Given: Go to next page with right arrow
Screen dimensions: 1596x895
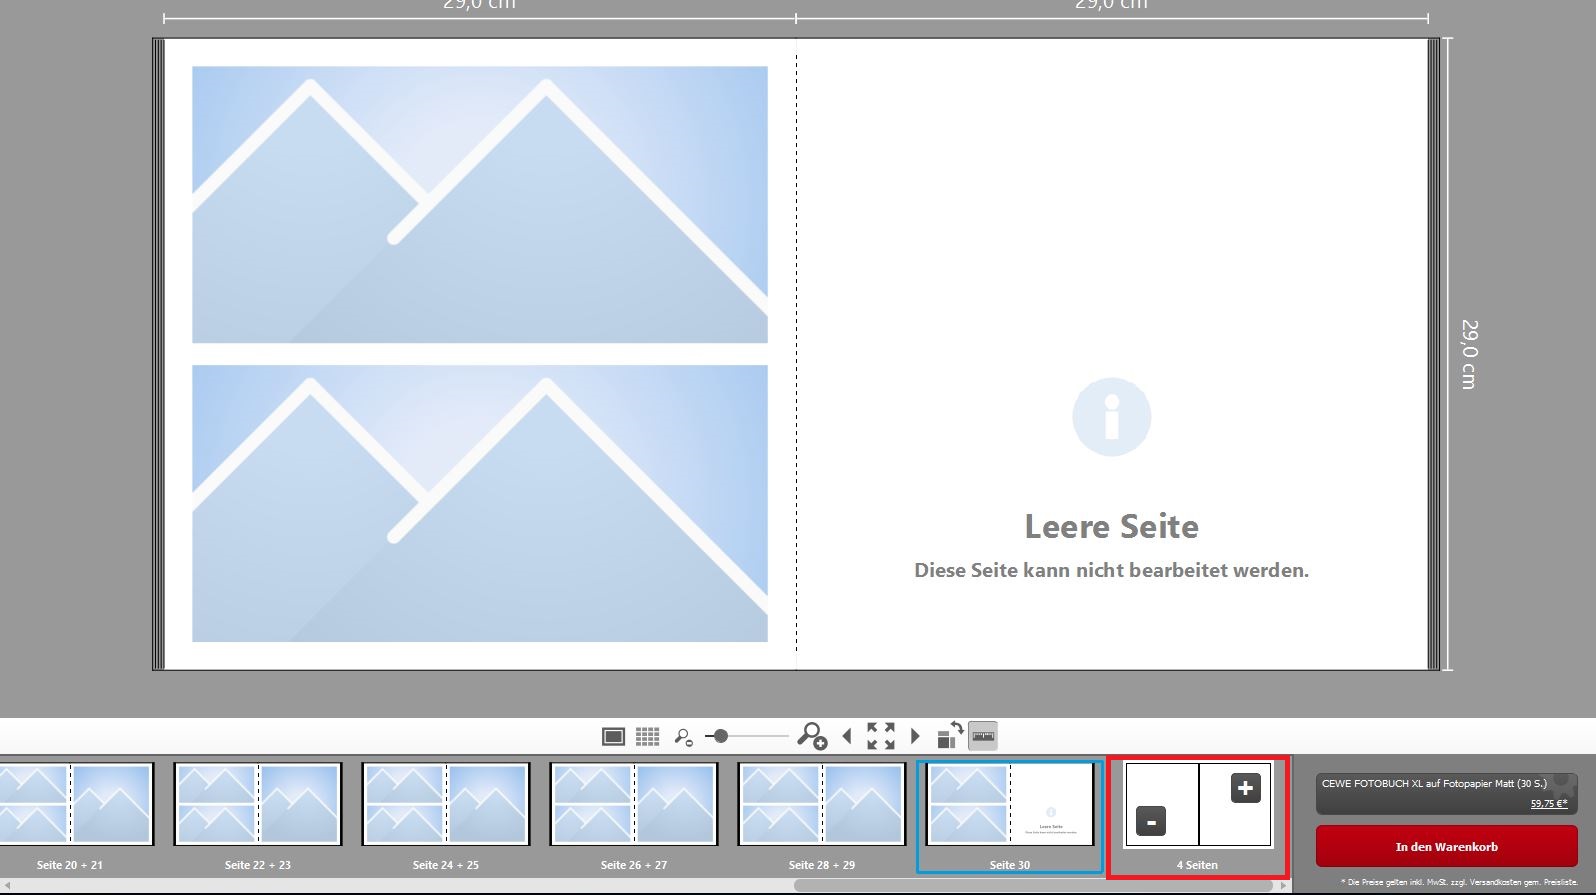Looking at the screenshot, I should coord(915,737).
